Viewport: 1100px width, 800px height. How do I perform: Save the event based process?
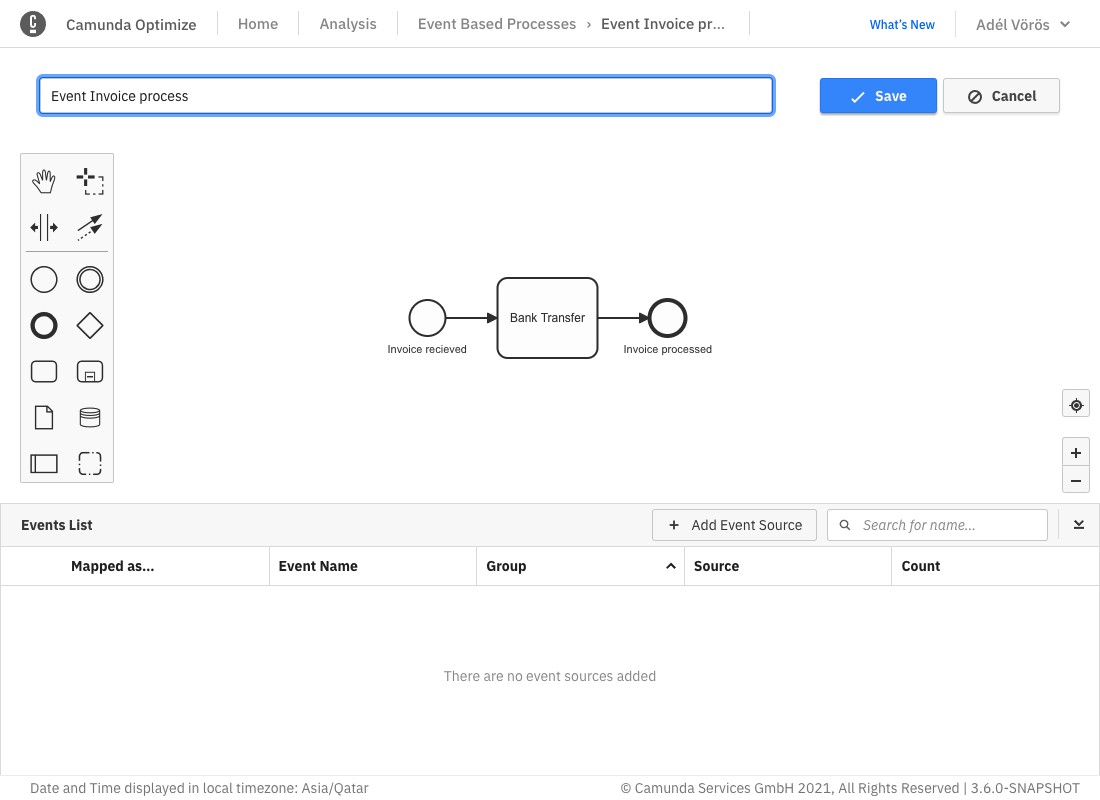[x=878, y=96]
